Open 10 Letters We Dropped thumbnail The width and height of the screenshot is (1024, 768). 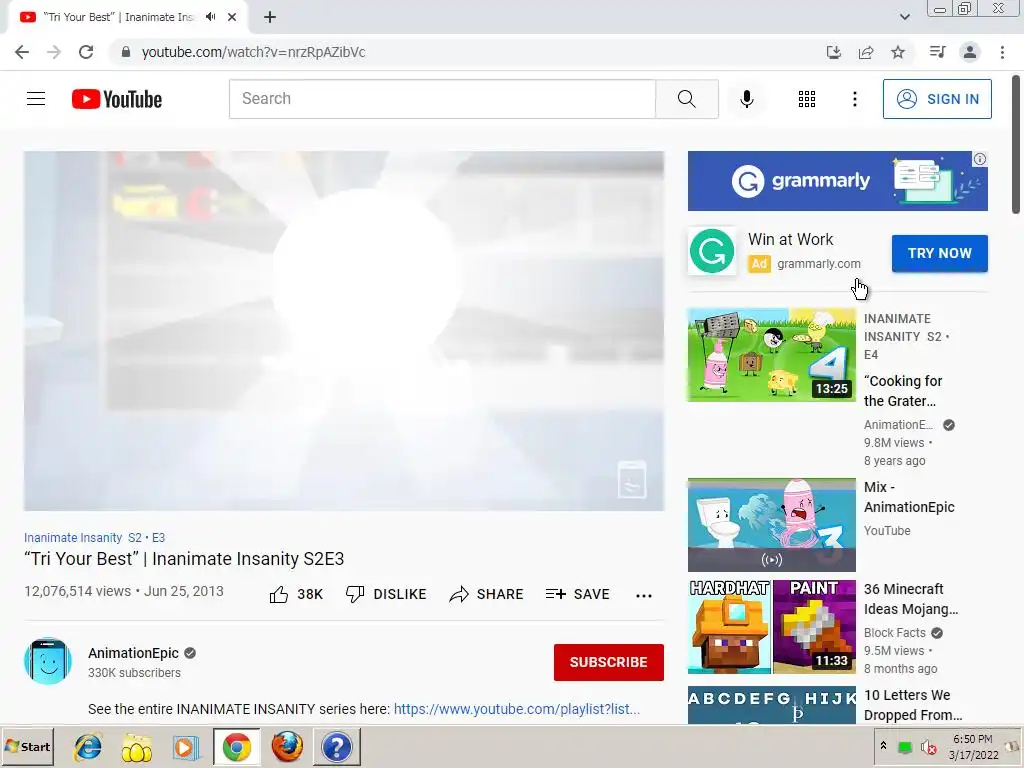click(771, 705)
